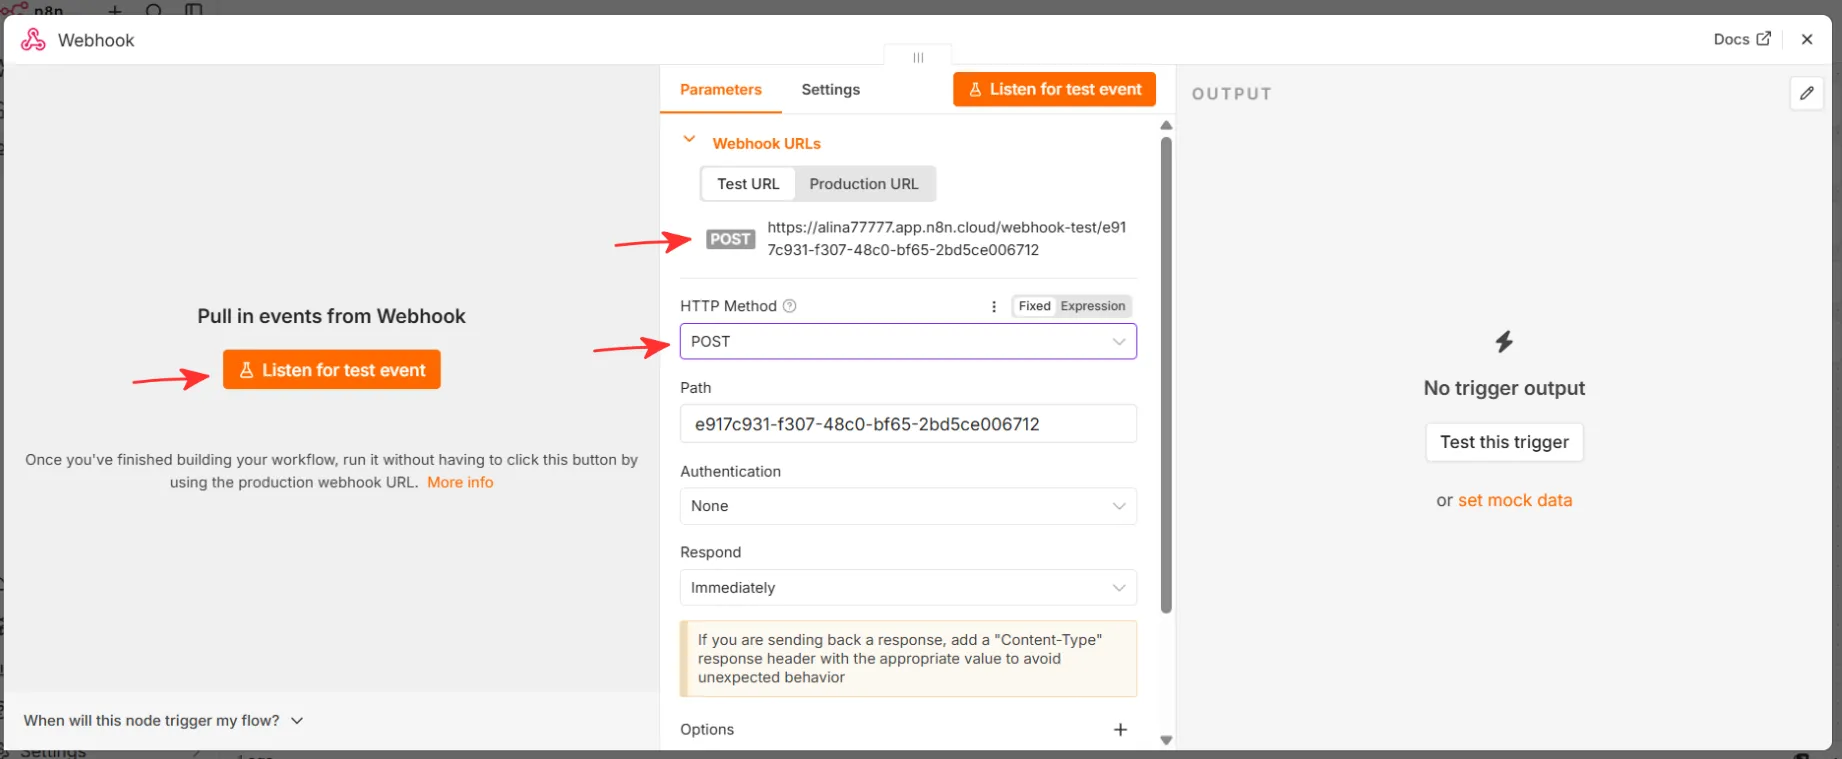Viewport: 1842px width, 759px height.
Task: Click the pencil edit output icon
Action: coord(1807,93)
